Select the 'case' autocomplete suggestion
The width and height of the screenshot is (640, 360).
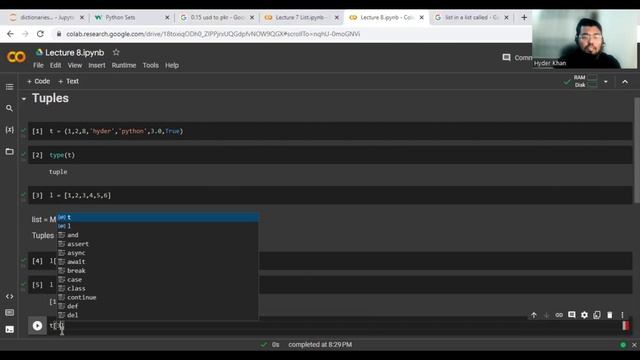157,280
